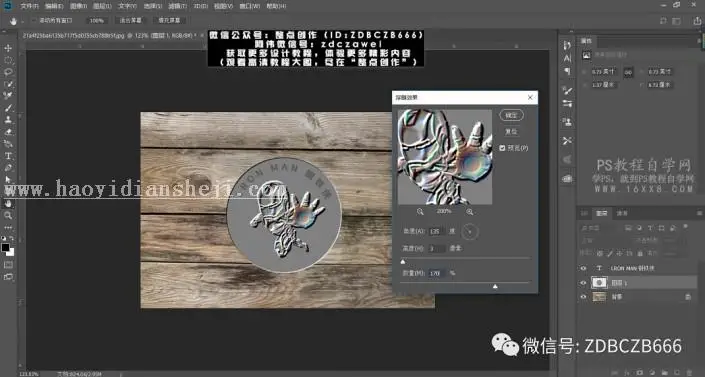Reset default foreground and background colors
The height and width of the screenshot is (377, 705).
pyautogui.click(x=4, y=238)
